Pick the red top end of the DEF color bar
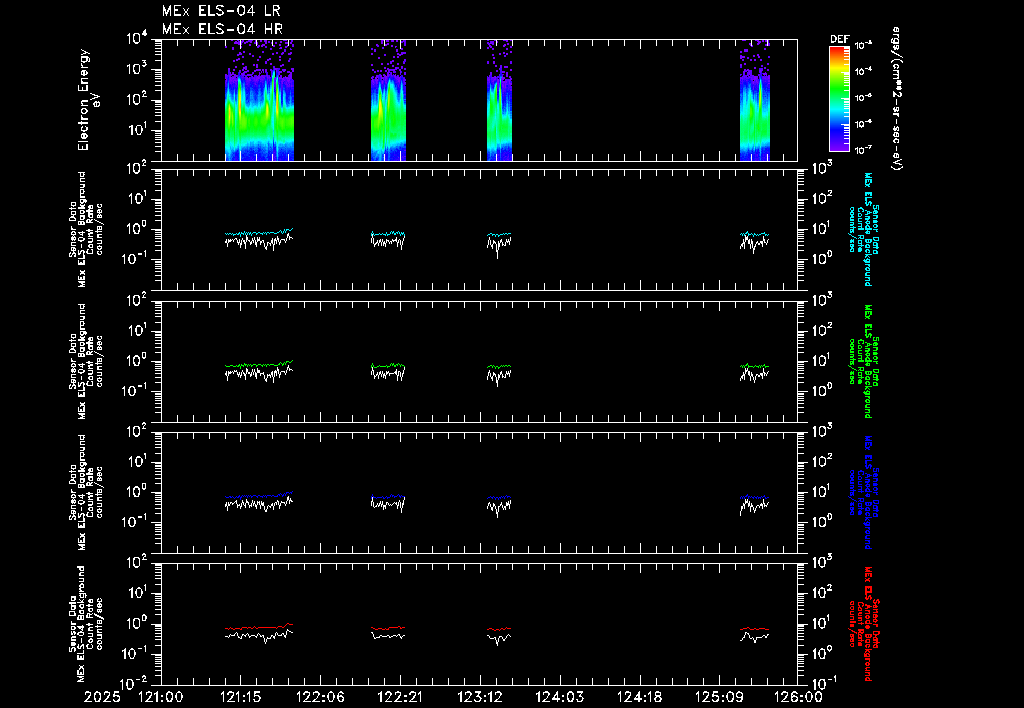This screenshot has height=708, width=1024. 839,50
